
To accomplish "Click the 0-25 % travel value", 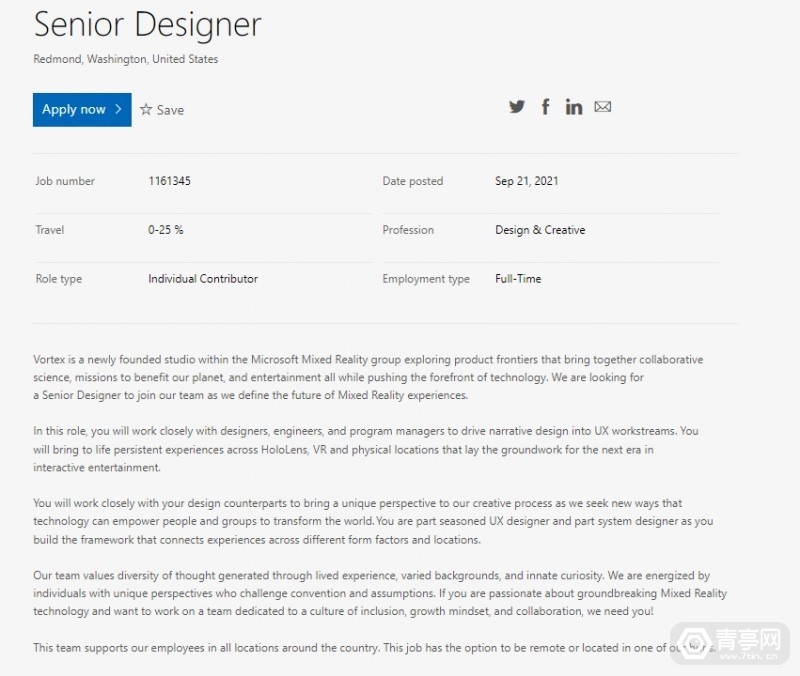I will (166, 230).
